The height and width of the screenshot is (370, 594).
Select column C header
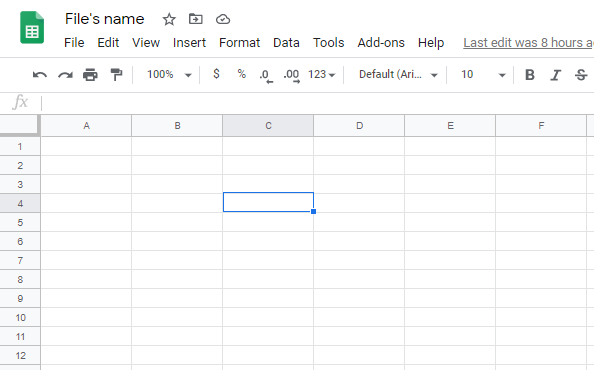click(268, 126)
